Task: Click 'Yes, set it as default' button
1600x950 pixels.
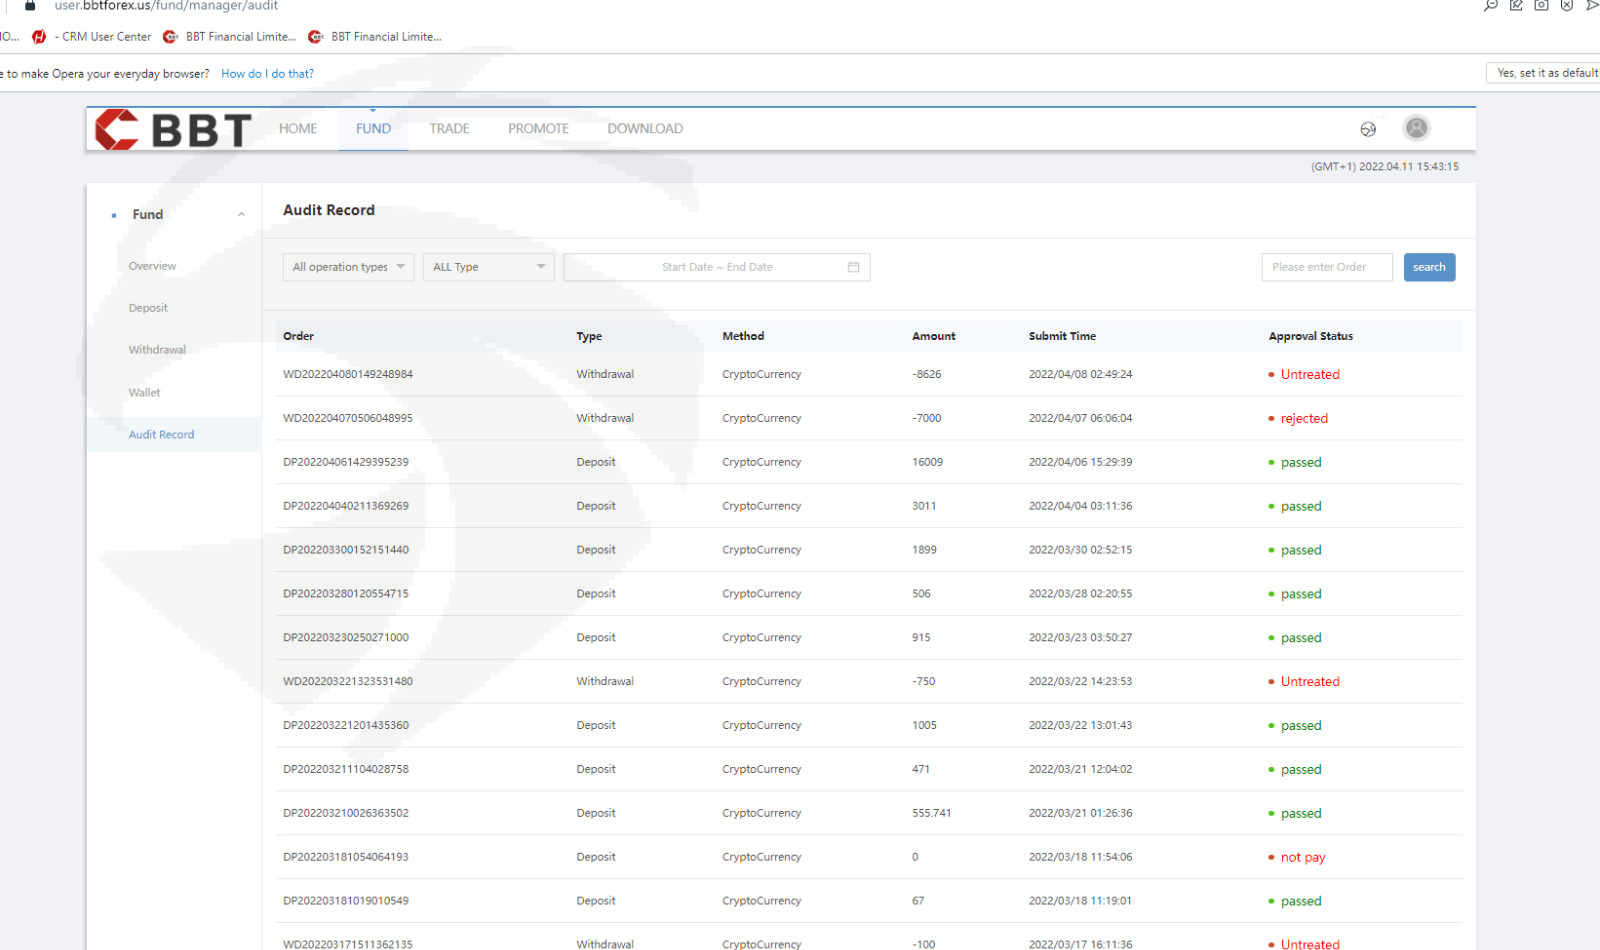Action: click(1545, 73)
